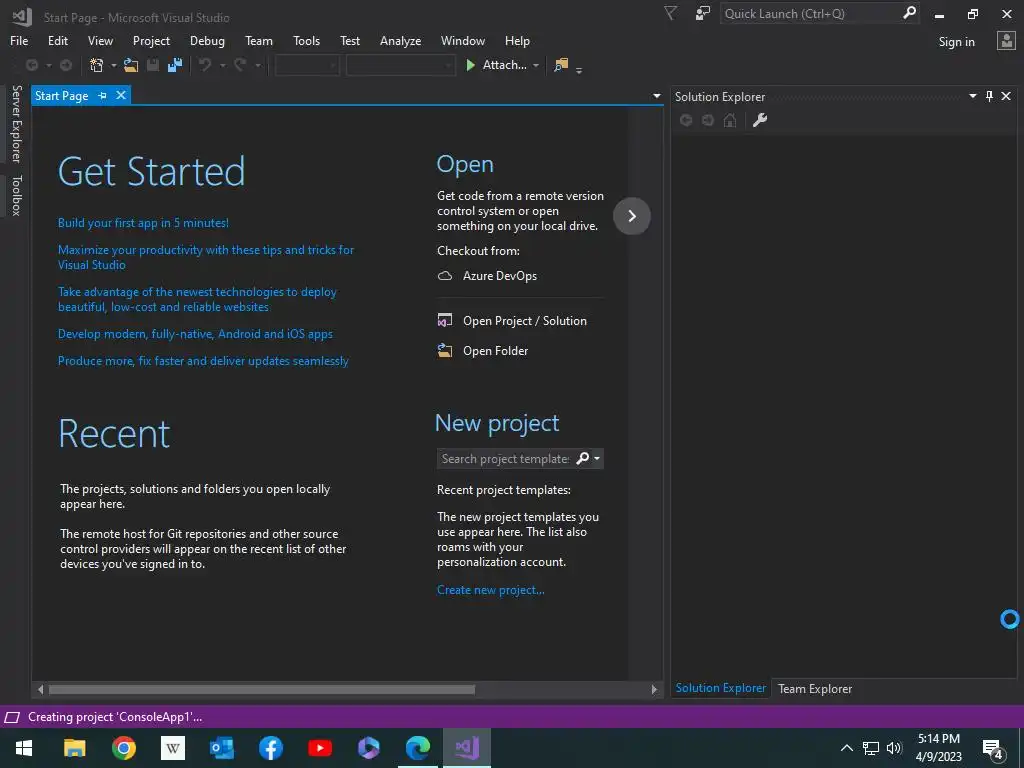
Task: Open Solution Explorer window position dropdown
Action: pos(972,96)
